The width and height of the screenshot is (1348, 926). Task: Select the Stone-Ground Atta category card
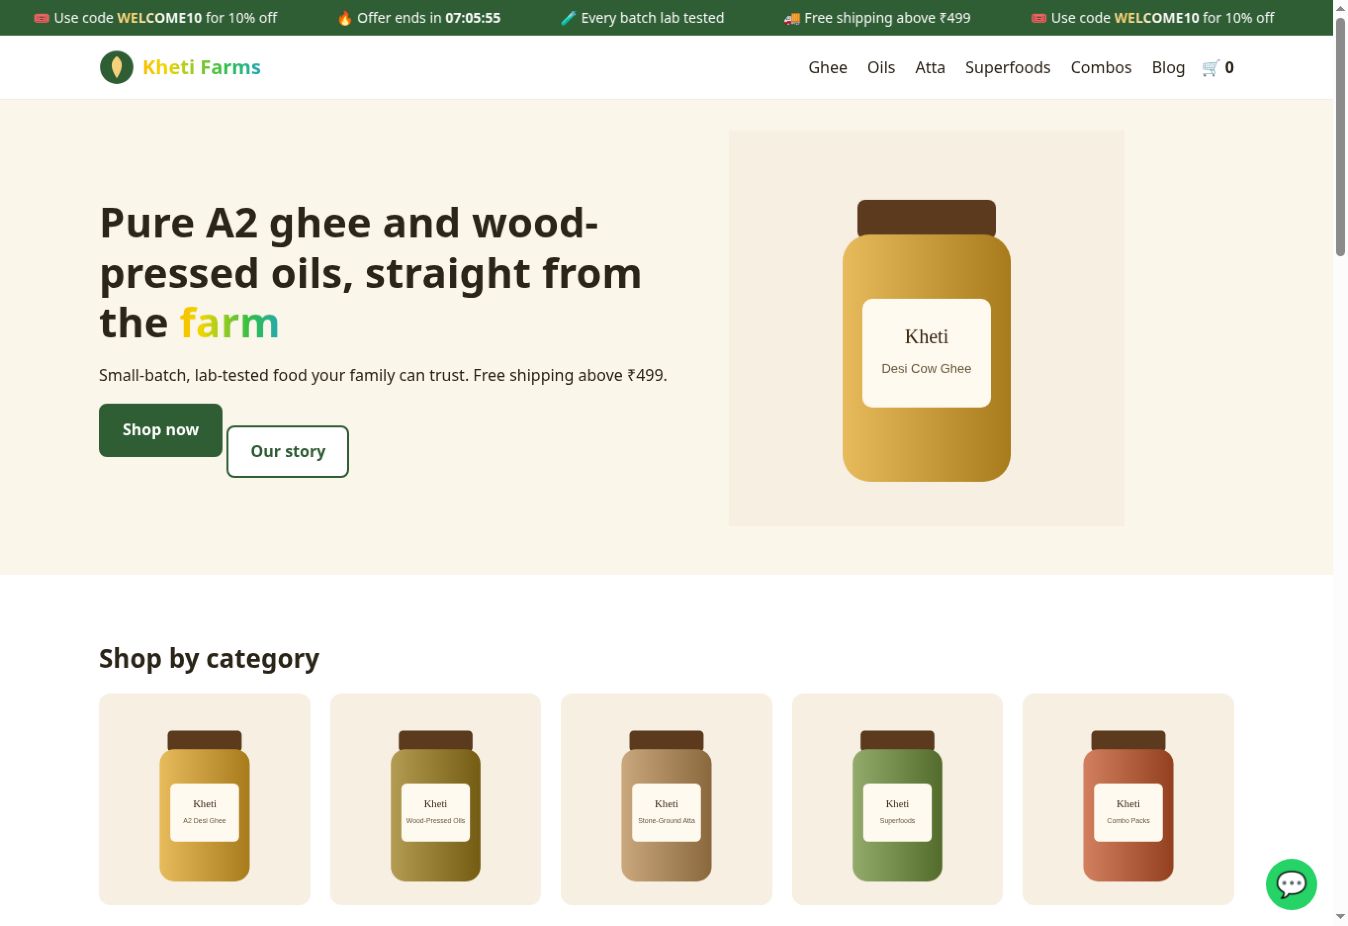point(667,799)
